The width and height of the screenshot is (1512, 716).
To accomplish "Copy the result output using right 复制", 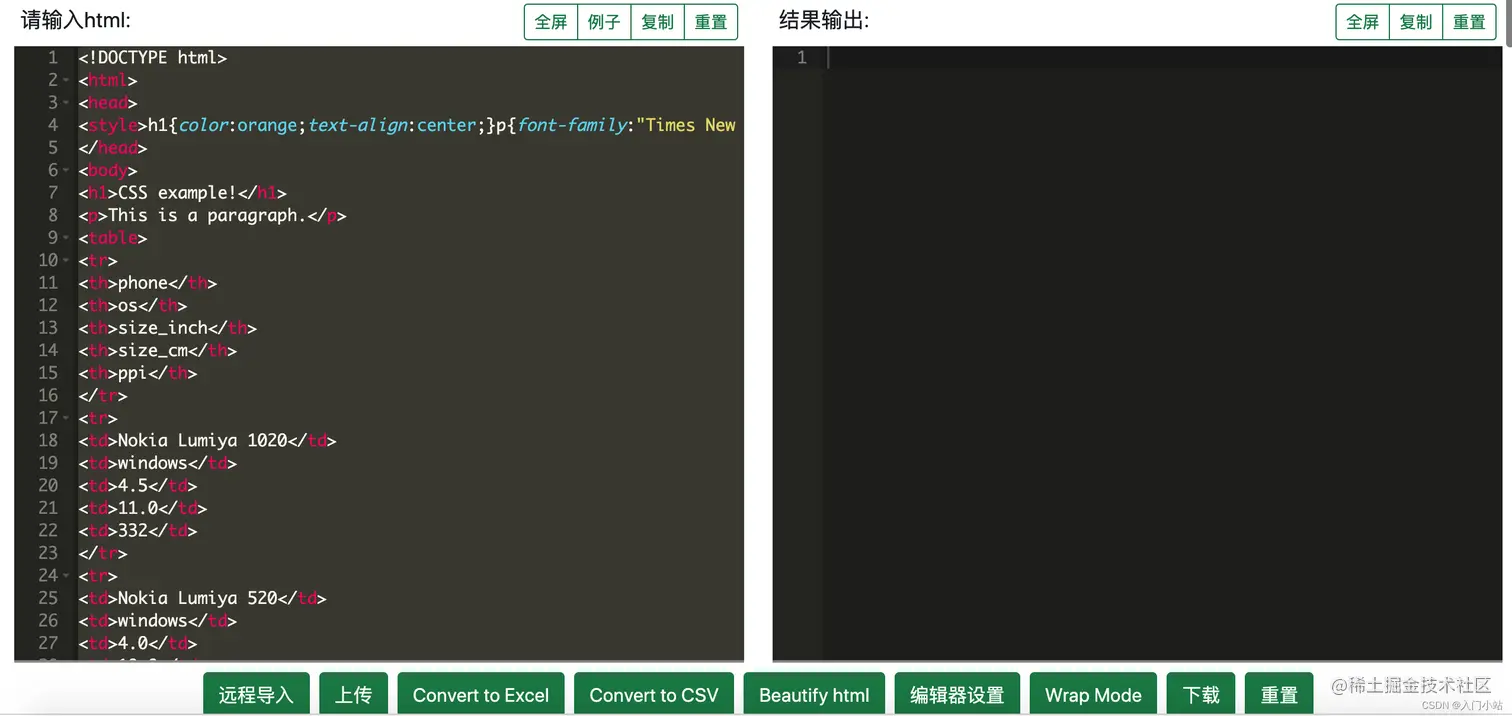I will 1415,21.
